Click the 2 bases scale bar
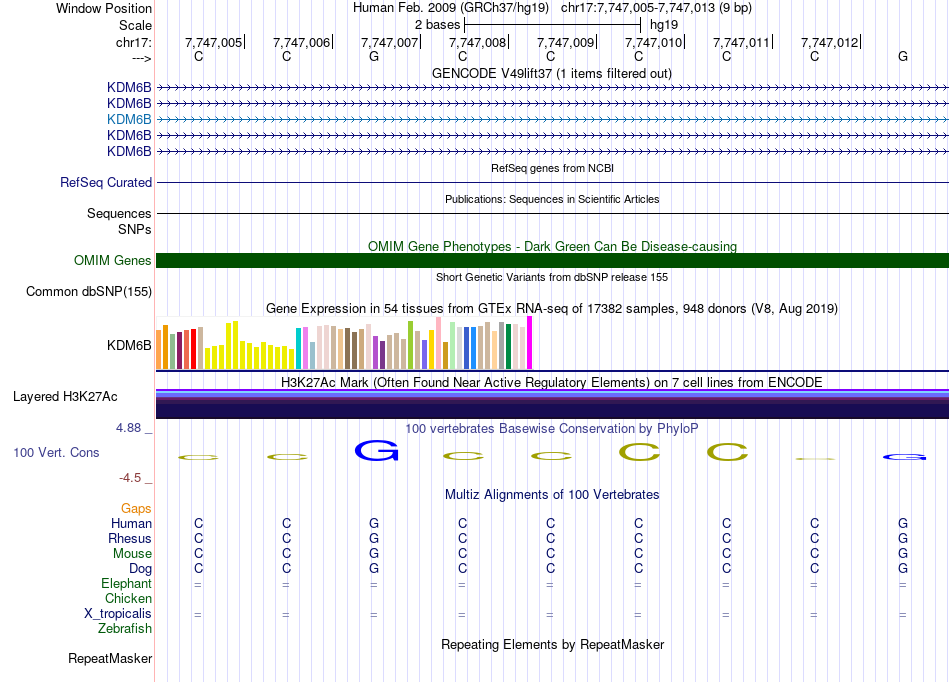The height and width of the screenshot is (682, 950). pyautogui.click(x=552, y=25)
